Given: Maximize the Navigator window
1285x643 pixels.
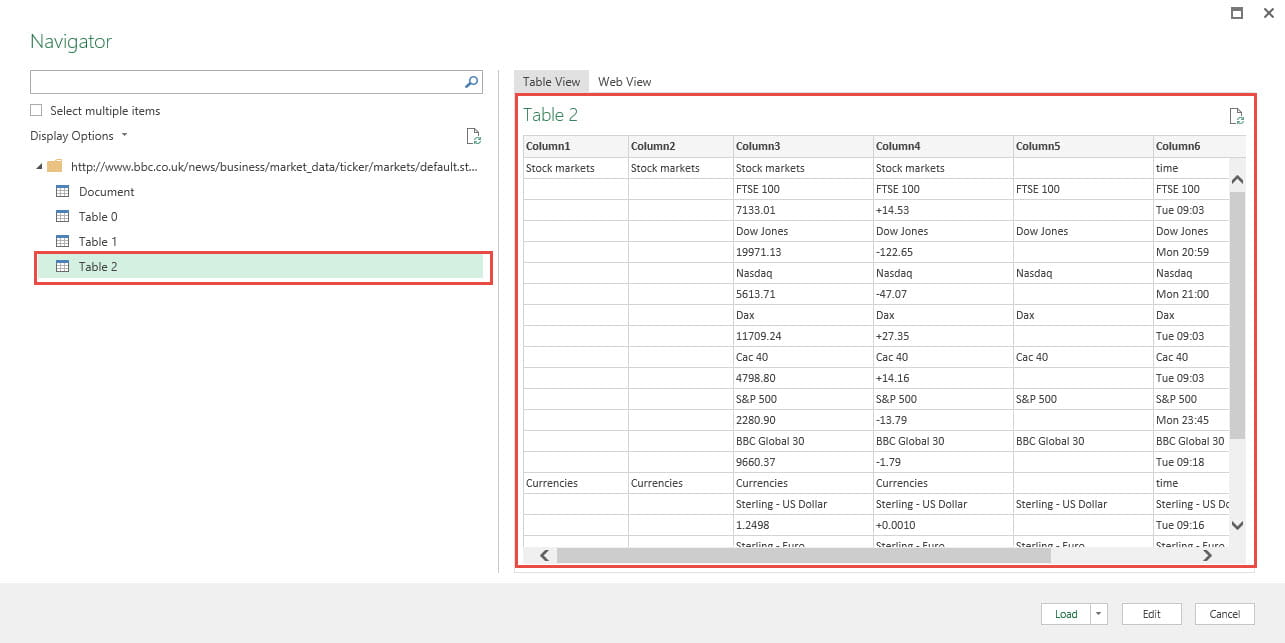Looking at the screenshot, I should [x=1237, y=13].
